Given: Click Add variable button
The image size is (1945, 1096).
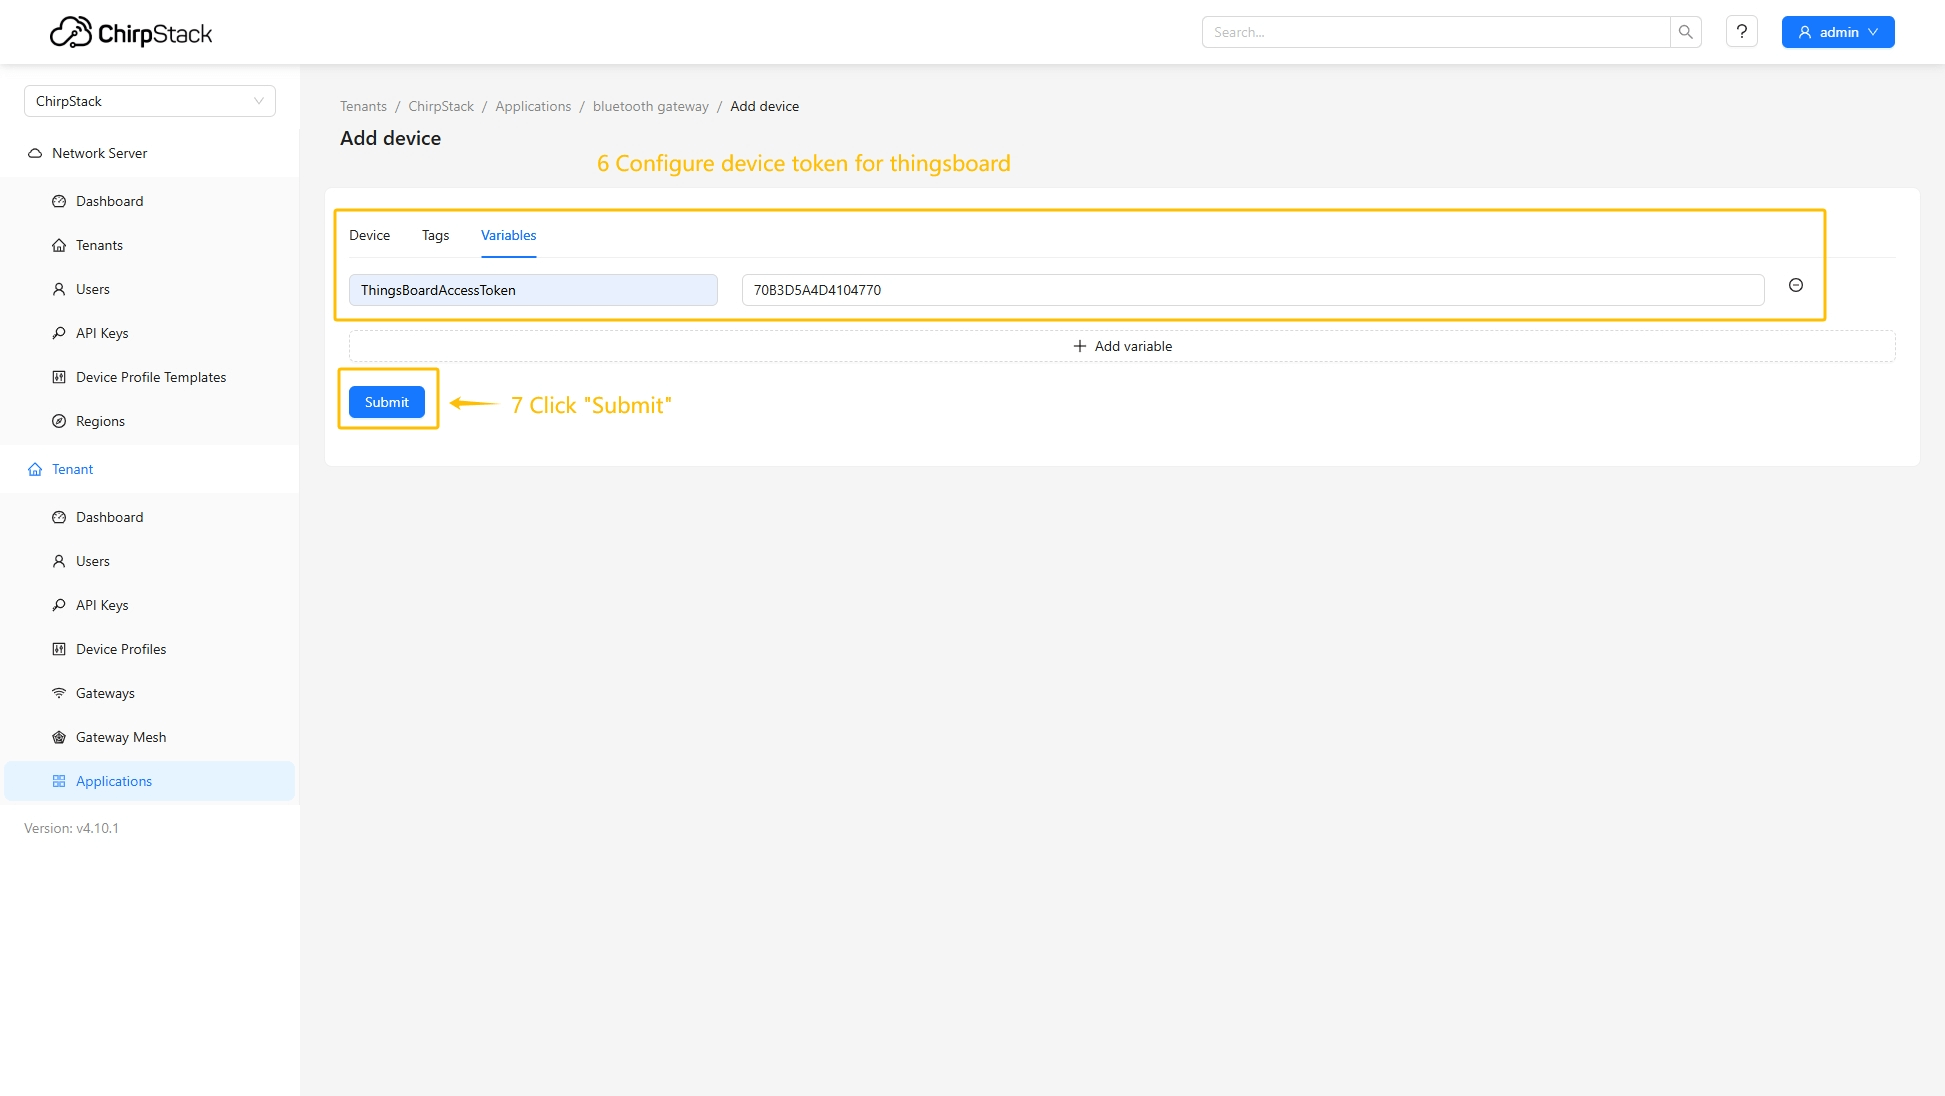Looking at the screenshot, I should [x=1121, y=346].
